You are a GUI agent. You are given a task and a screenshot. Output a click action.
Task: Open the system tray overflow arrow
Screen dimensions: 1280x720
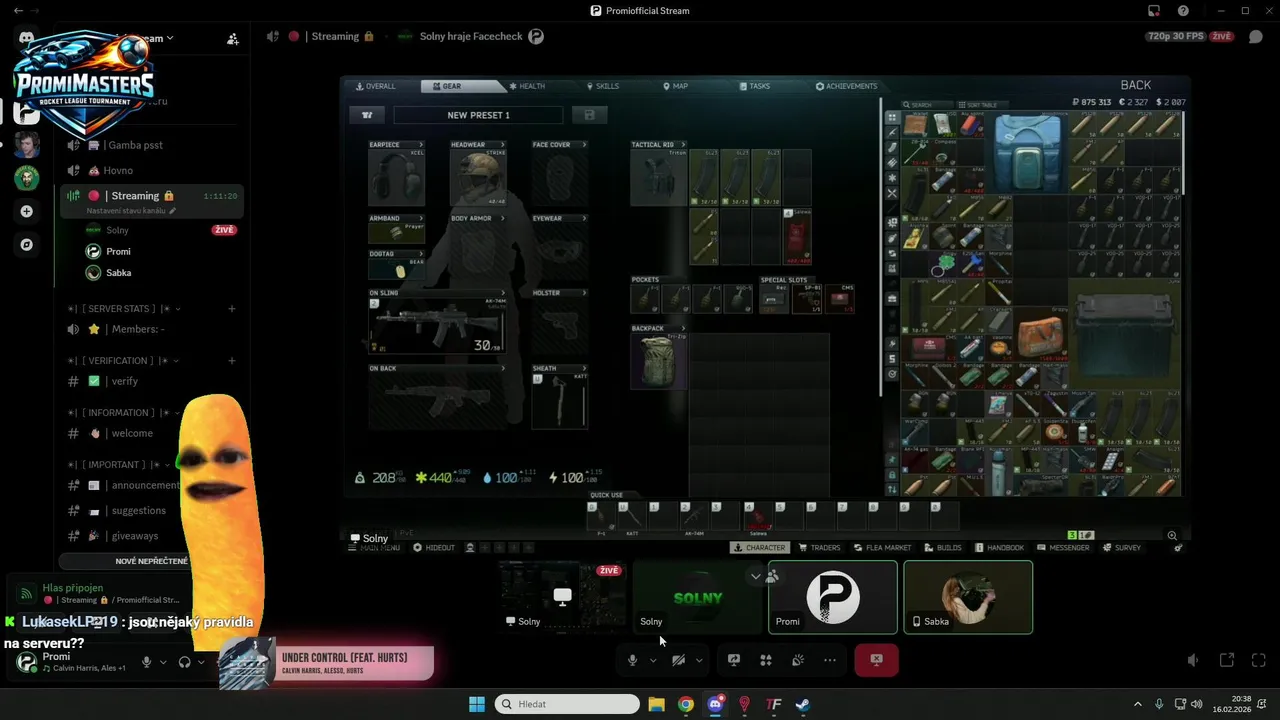(x=1138, y=704)
